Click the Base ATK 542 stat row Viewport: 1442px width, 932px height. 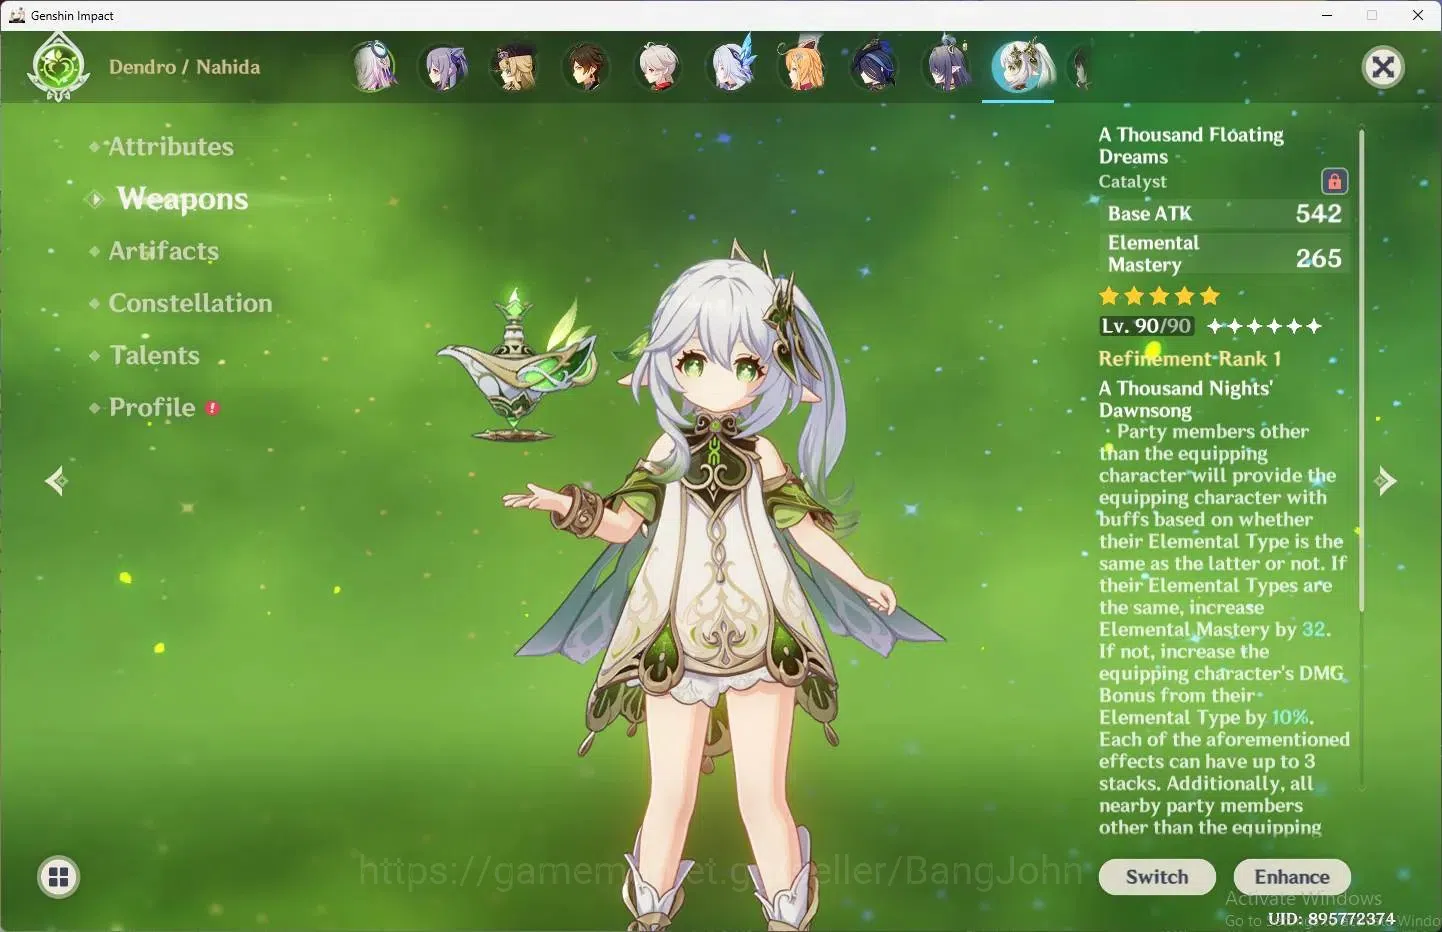pos(1224,213)
